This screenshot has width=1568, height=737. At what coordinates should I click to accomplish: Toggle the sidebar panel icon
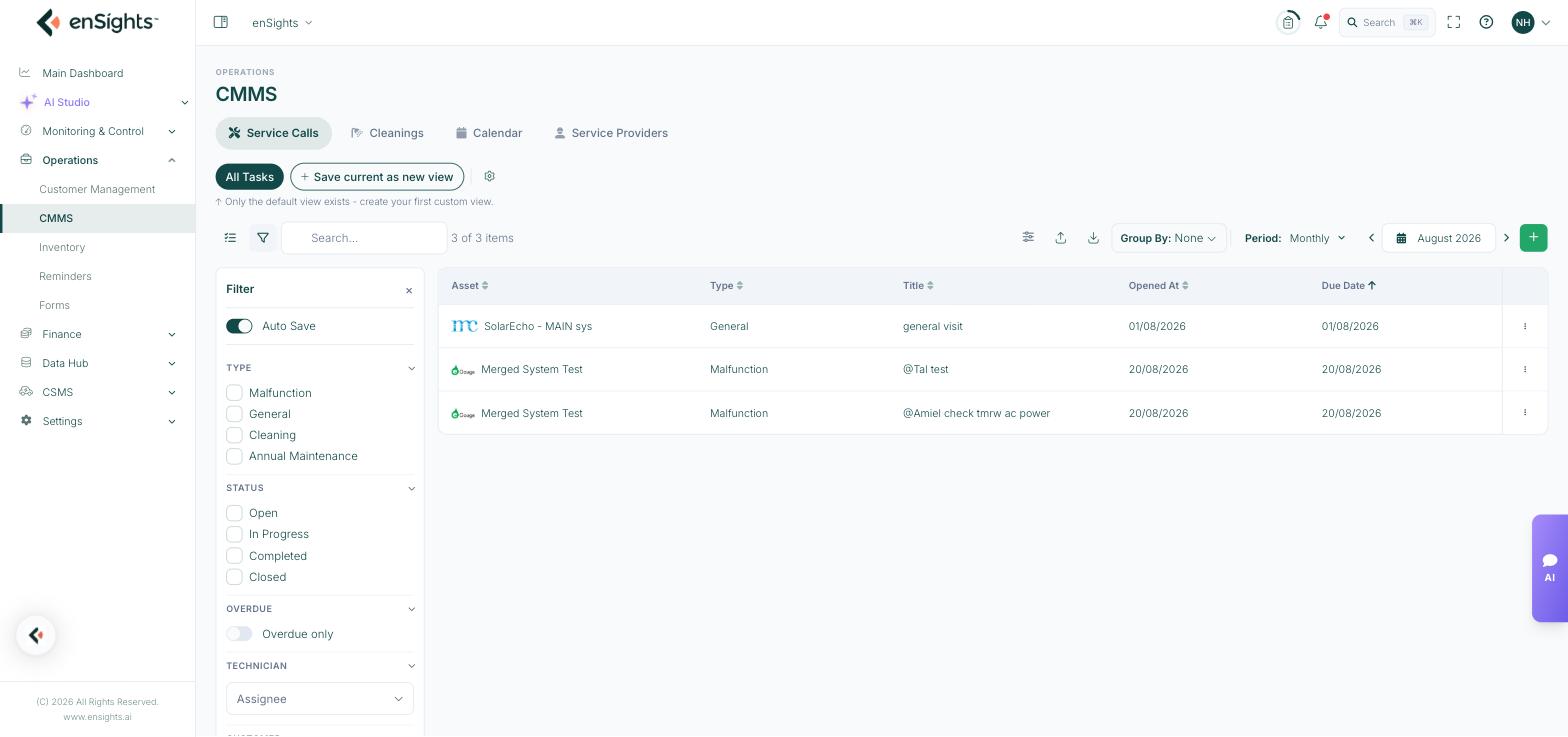pos(221,22)
